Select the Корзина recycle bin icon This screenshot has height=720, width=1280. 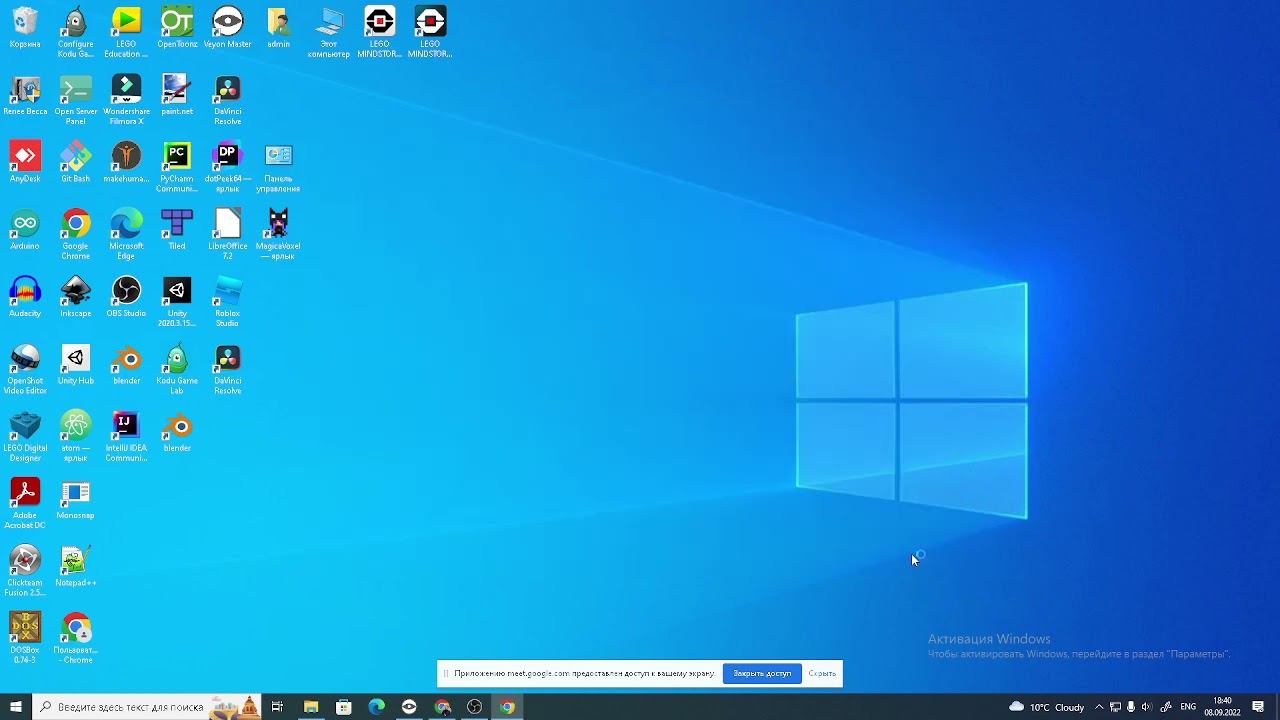25,28
